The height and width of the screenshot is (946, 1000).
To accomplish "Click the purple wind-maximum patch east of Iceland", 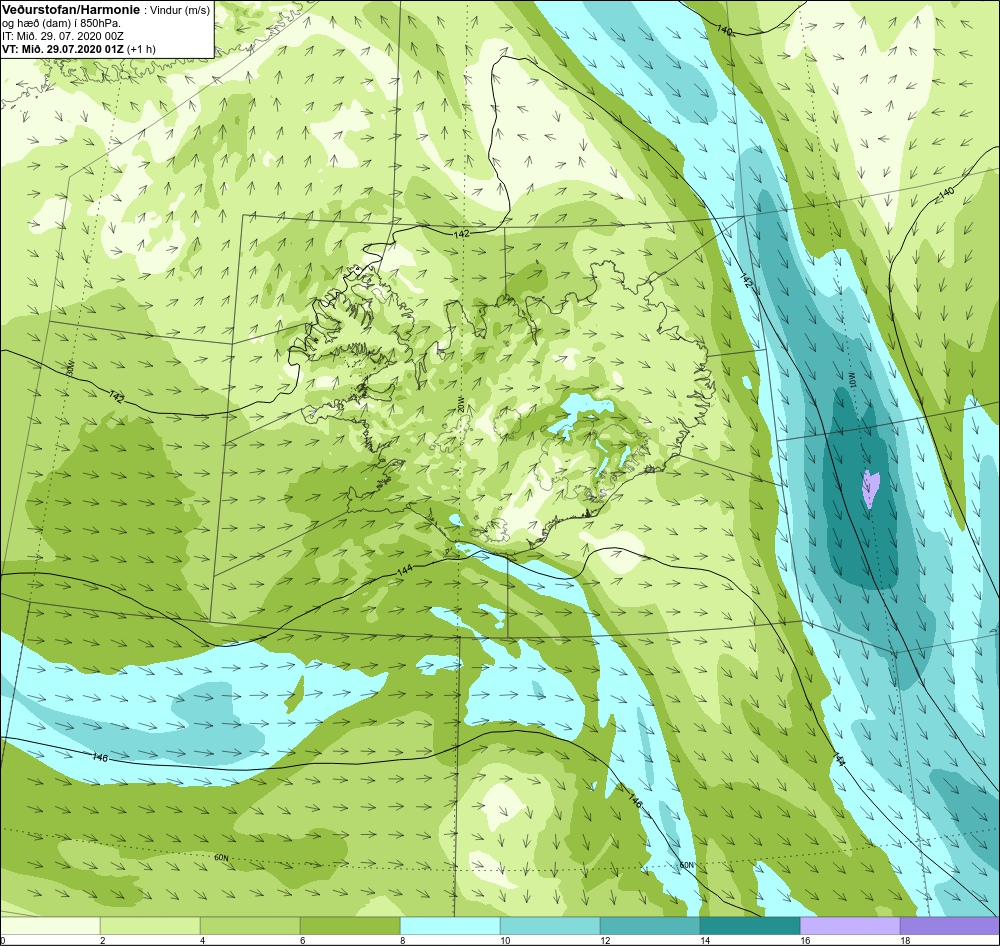I will [x=871, y=488].
